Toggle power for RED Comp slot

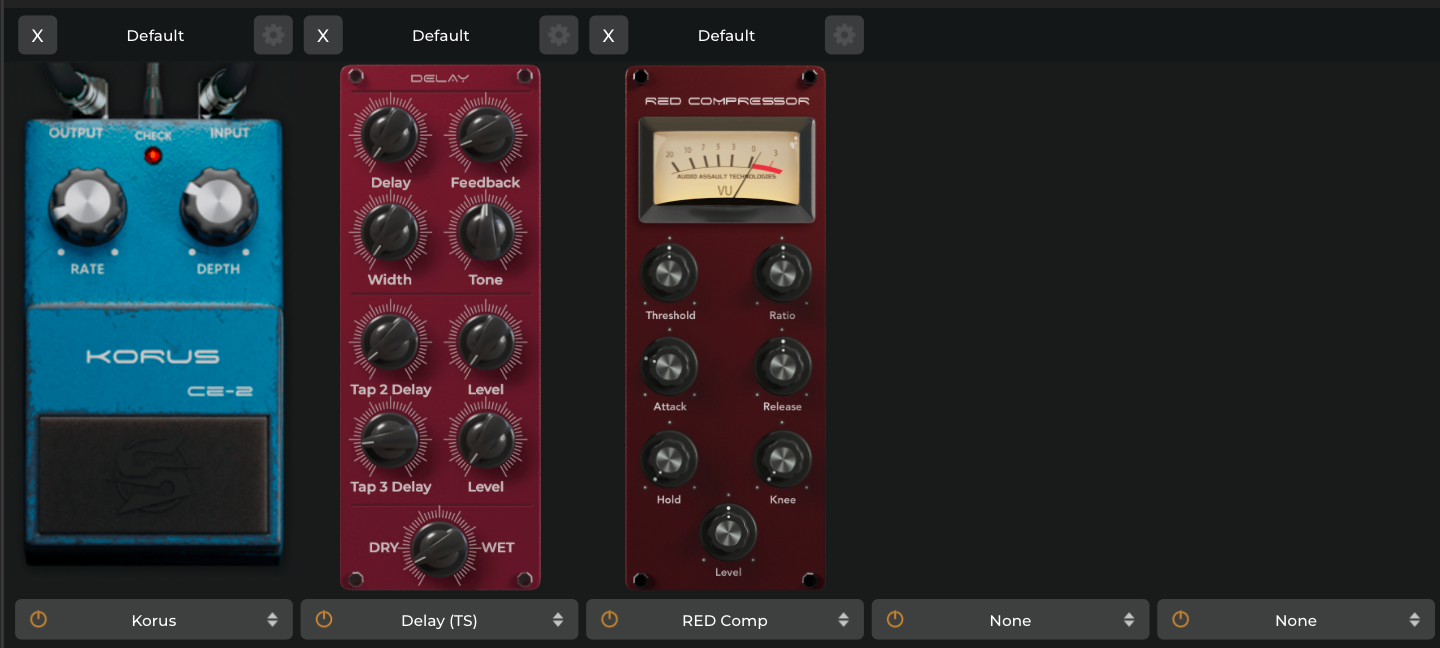[609, 620]
